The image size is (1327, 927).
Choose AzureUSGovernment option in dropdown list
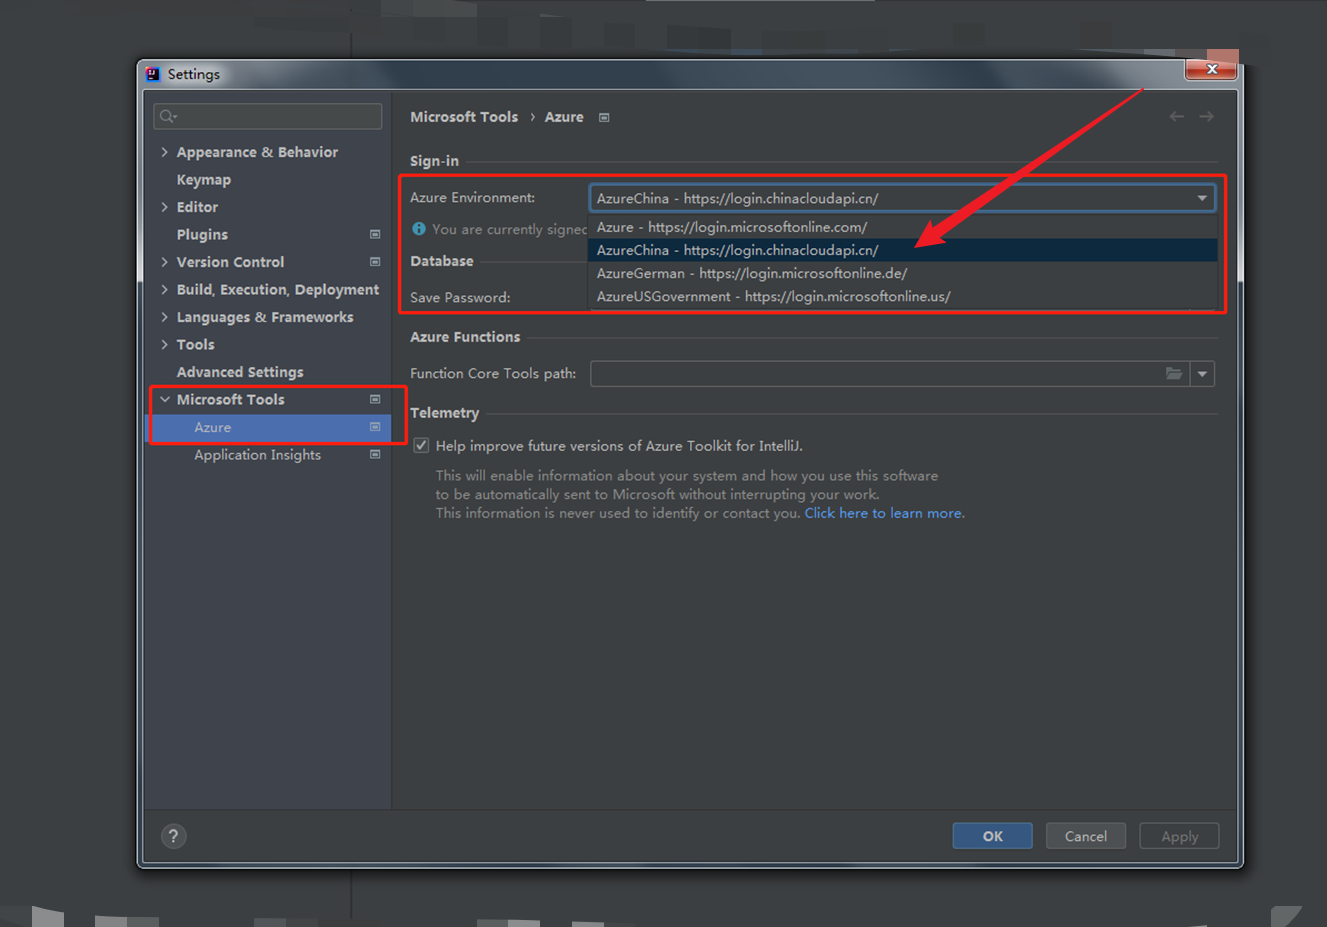[x=773, y=296]
